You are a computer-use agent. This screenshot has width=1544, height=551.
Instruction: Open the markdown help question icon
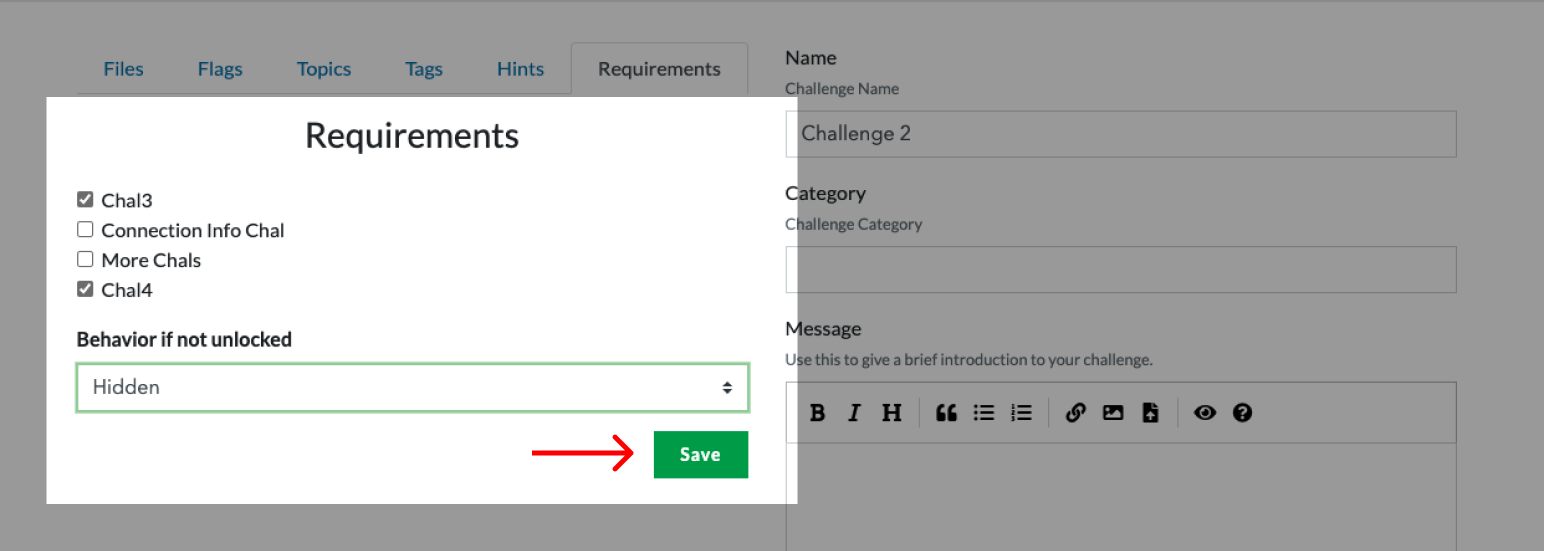tap(1242, 413)
